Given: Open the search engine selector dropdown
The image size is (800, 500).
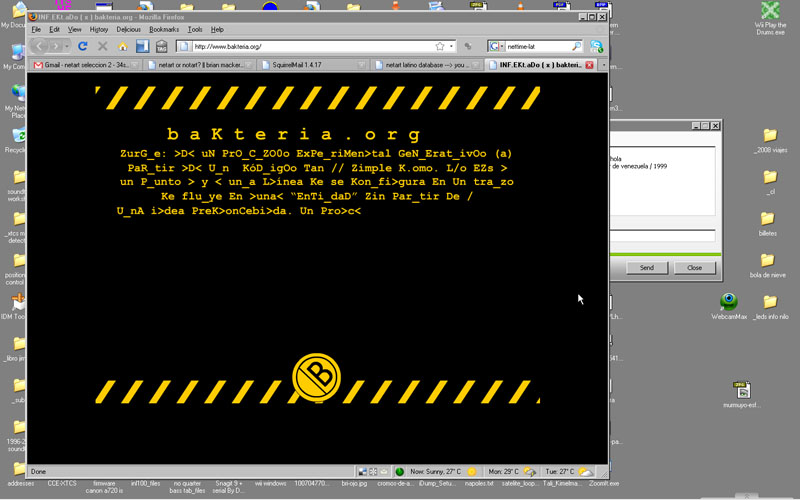Looking at the screenshot, I should point(496,46).
